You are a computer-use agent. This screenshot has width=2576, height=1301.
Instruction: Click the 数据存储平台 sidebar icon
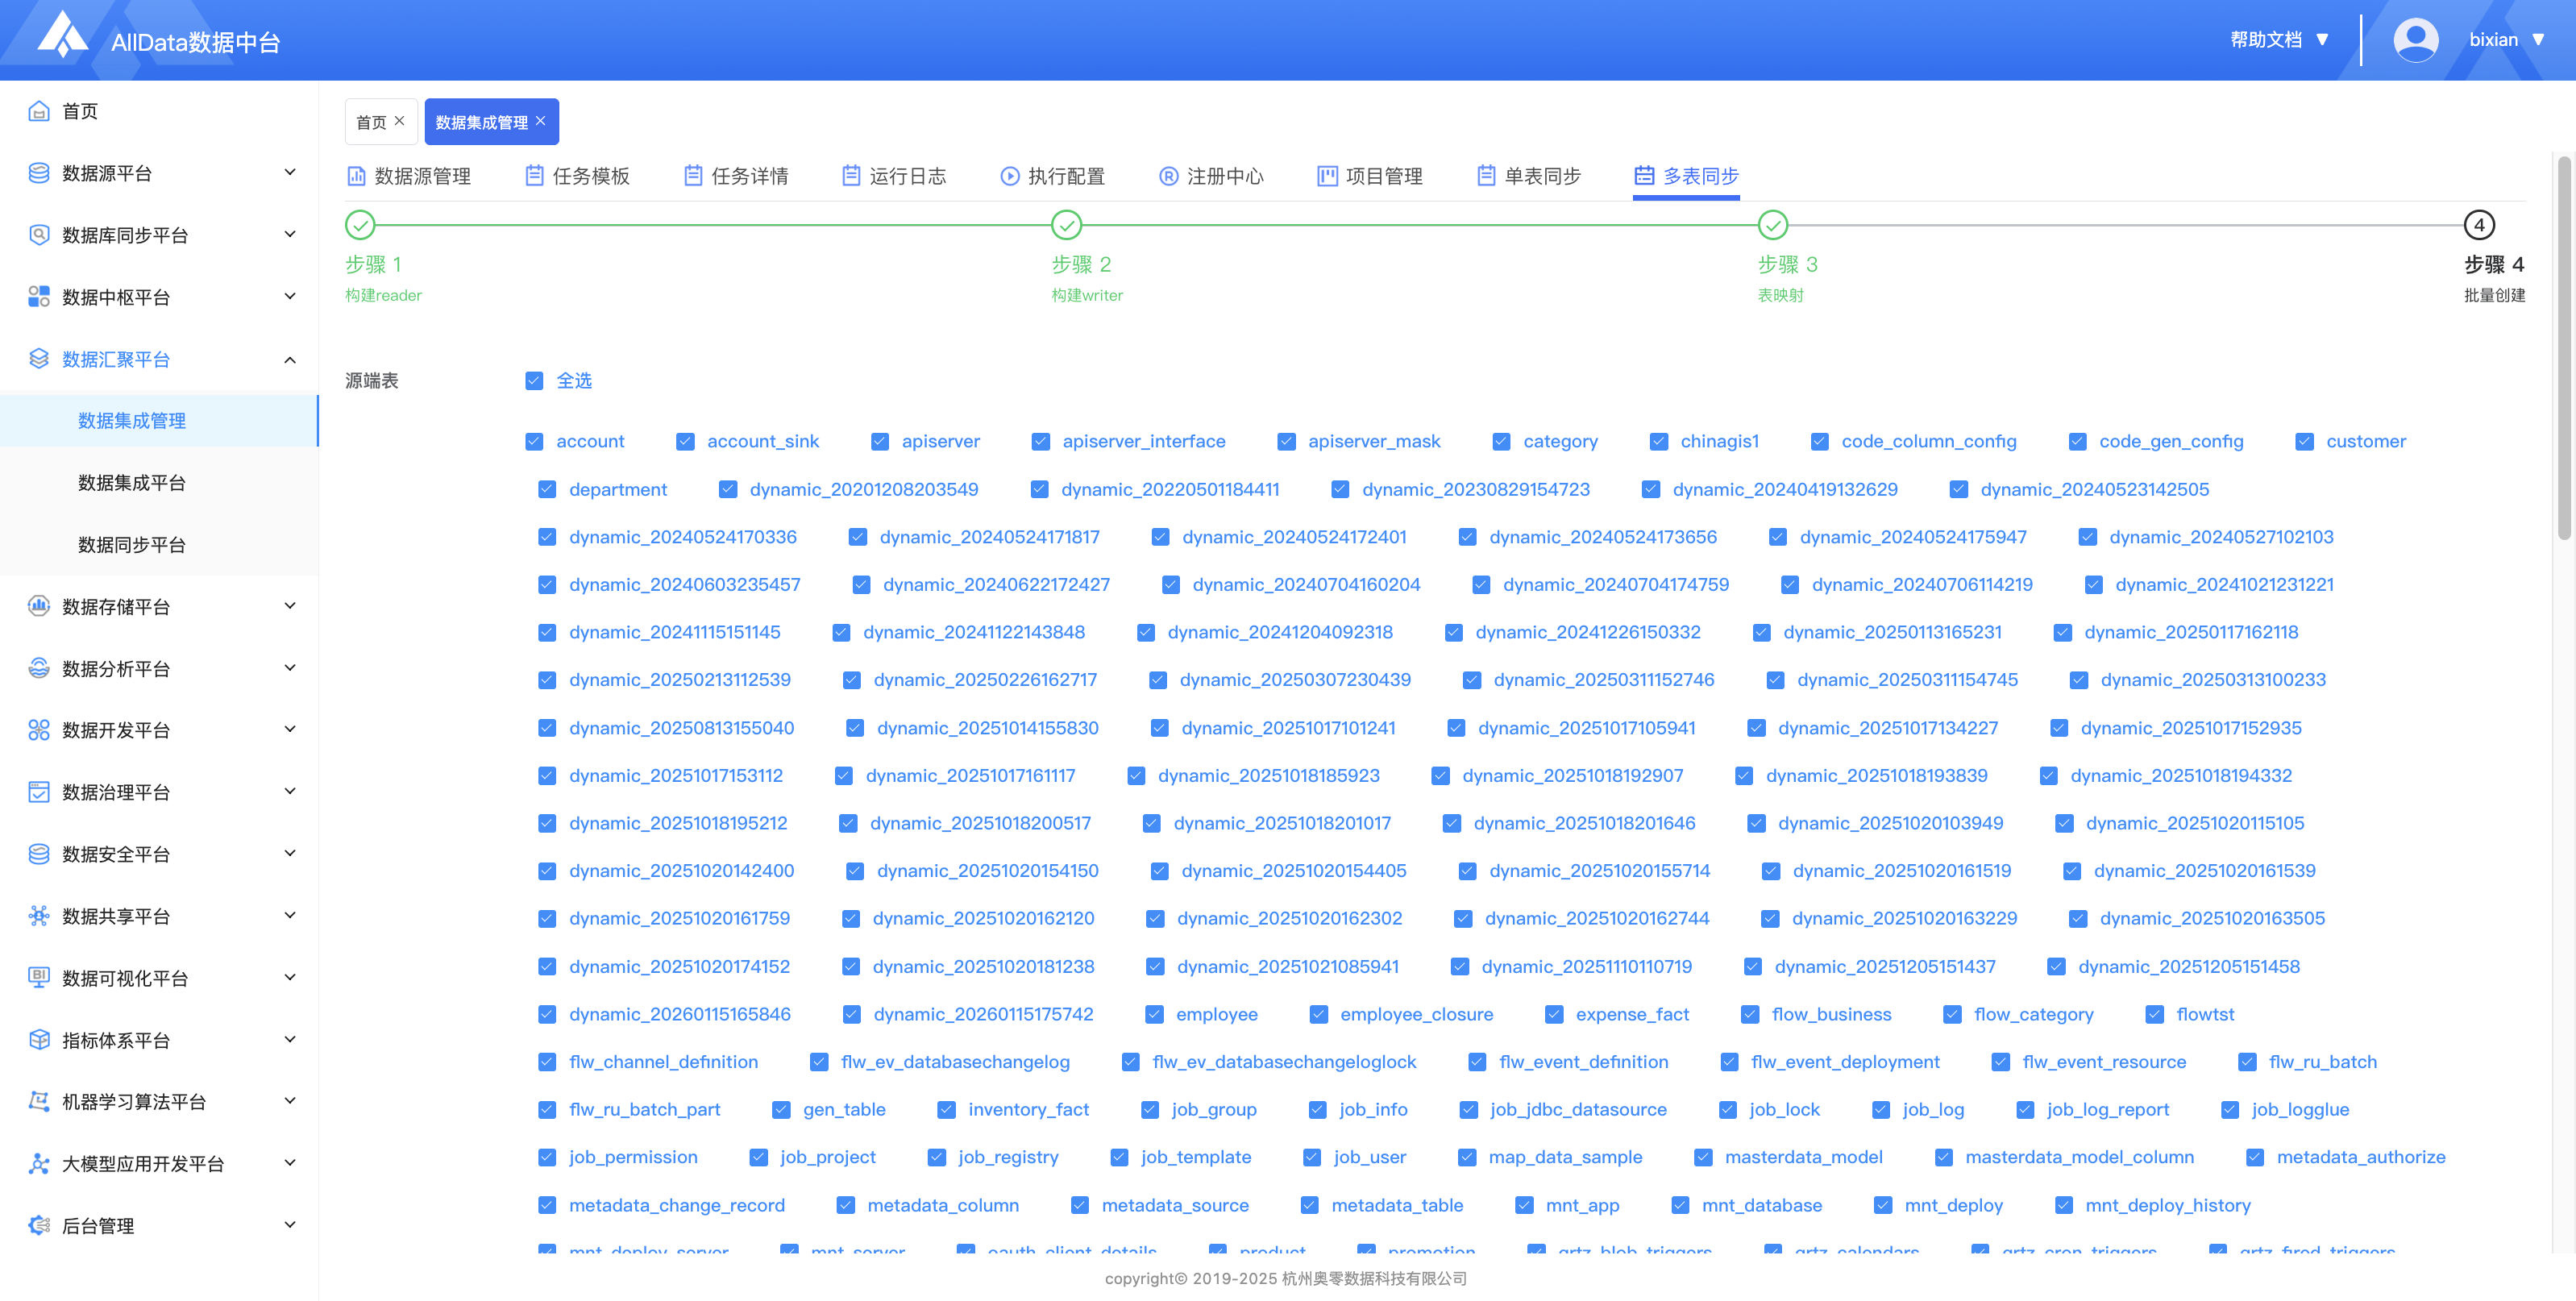pos(39,606)
